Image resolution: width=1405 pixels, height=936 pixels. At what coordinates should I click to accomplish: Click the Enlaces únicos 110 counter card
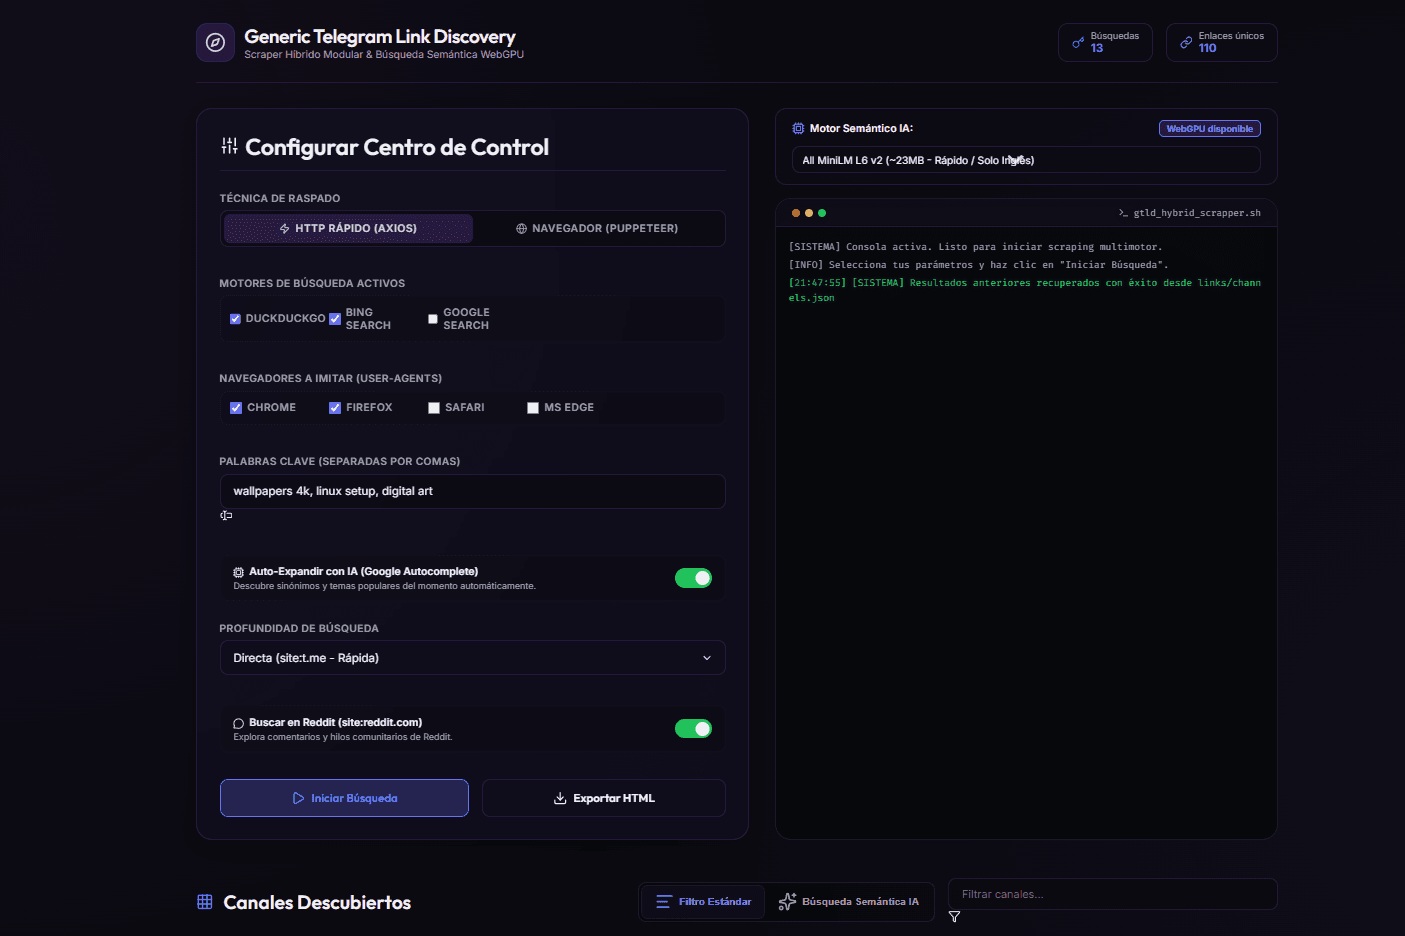tap(1221, 42)
